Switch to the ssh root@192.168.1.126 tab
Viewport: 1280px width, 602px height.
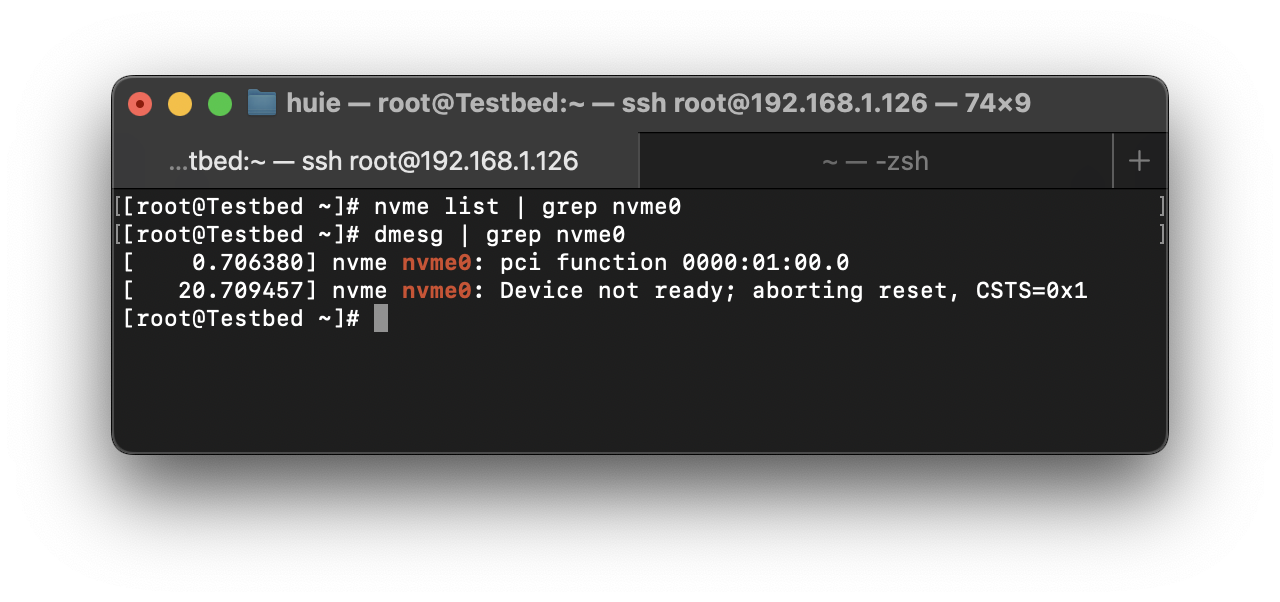[x=374, y=161]
